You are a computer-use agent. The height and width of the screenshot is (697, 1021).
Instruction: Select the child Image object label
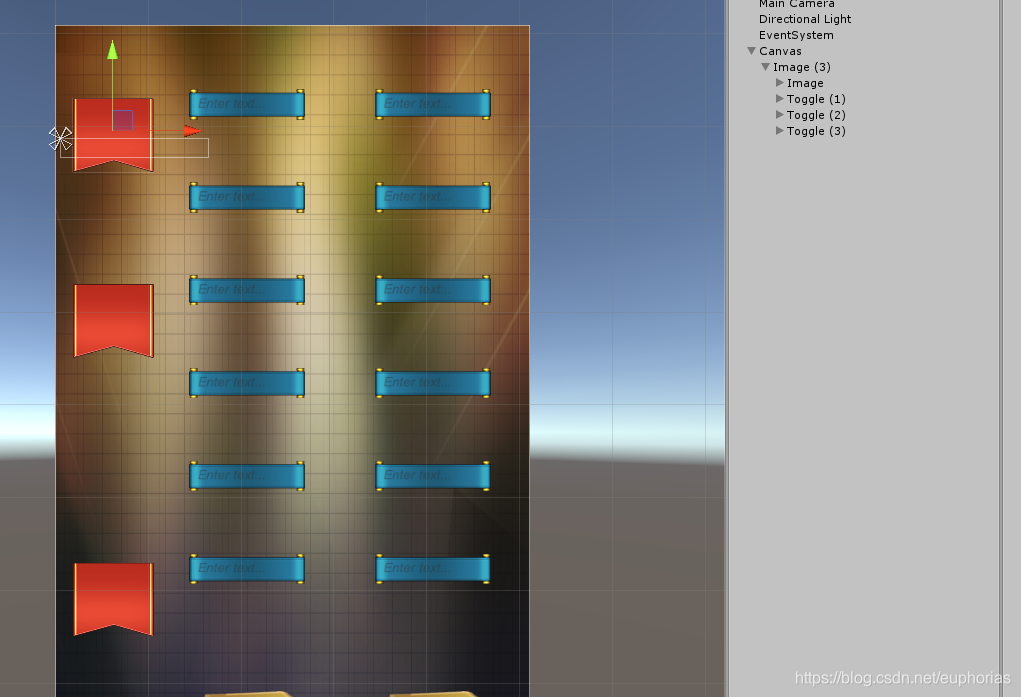(x=805, y=83)
